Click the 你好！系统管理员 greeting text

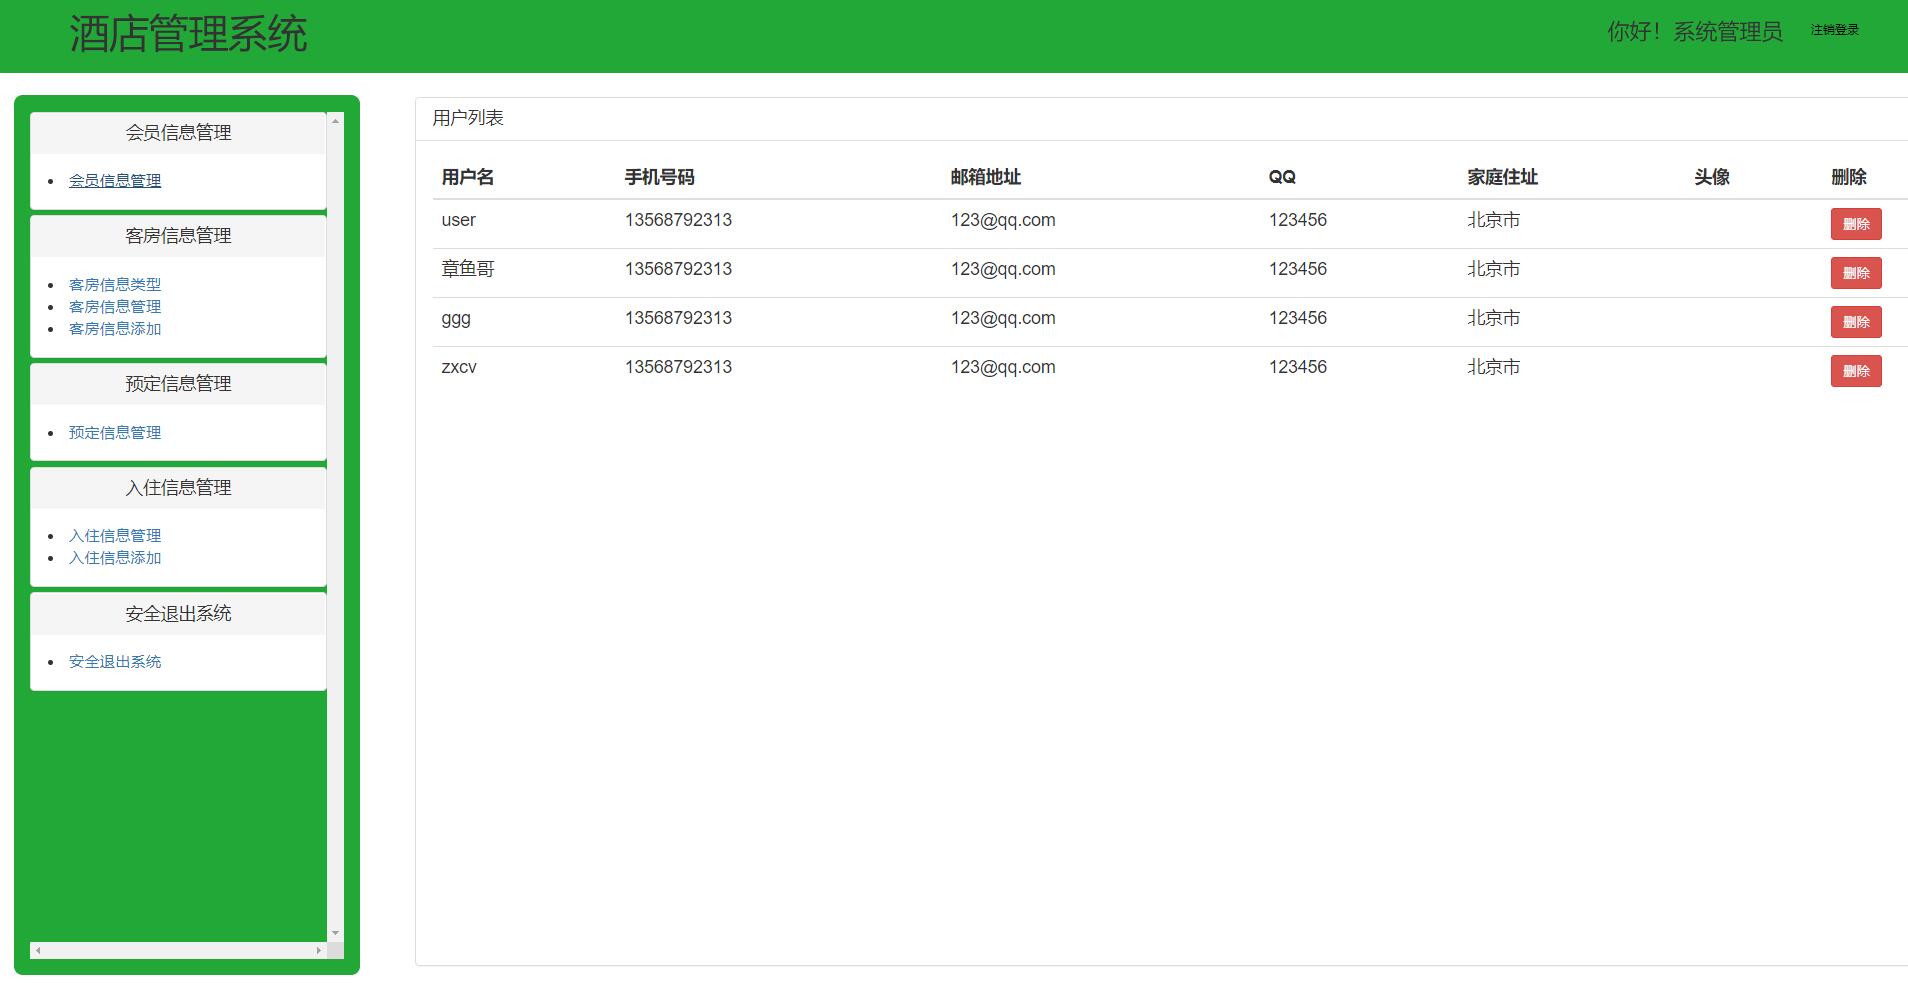pos(1695,32)
